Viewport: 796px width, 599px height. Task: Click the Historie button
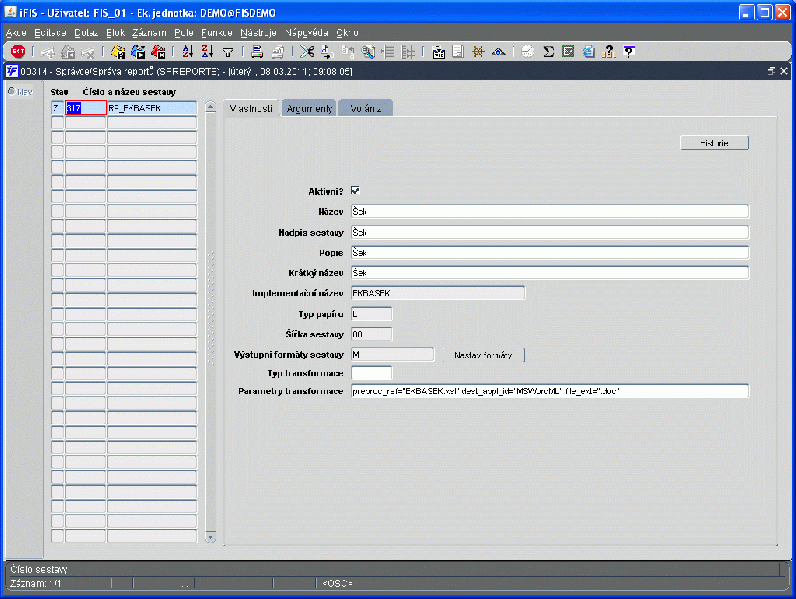pos(714,143)
